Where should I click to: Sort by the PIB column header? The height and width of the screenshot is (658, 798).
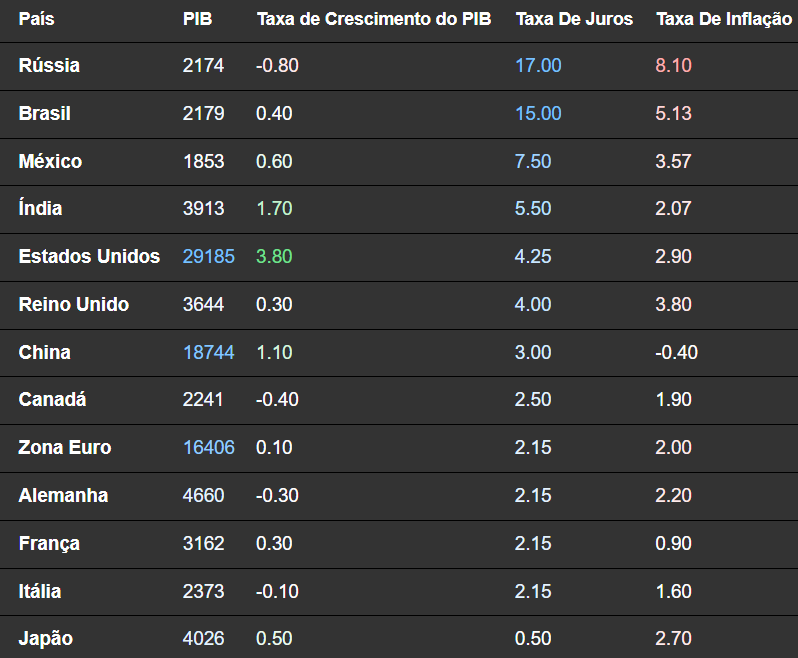(x=198, y=19)
